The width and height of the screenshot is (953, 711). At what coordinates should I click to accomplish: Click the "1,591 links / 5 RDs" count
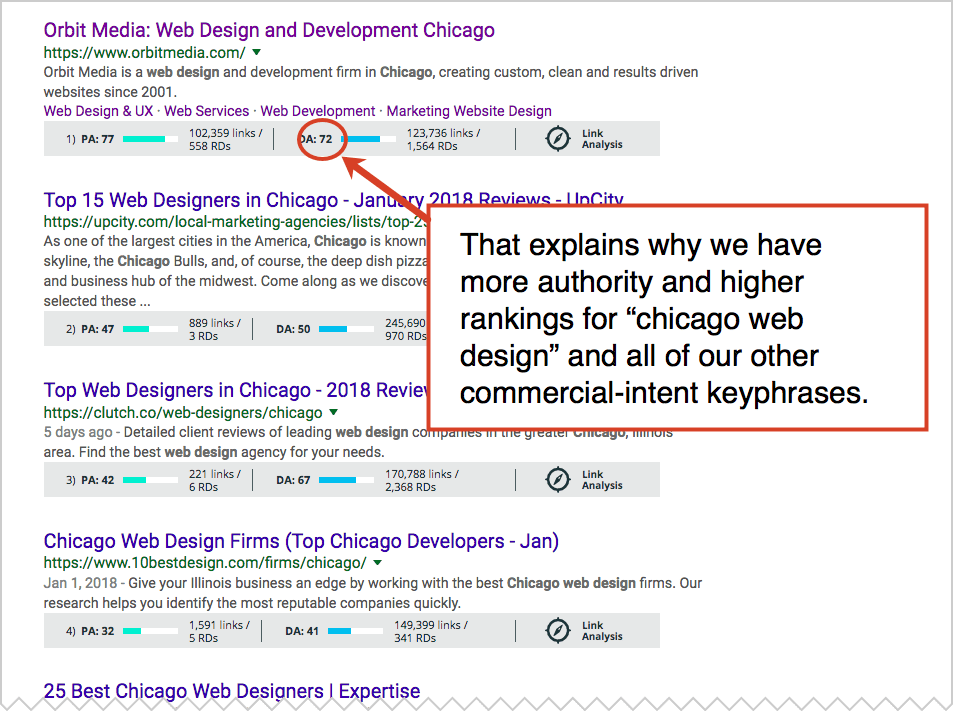[x=219, y=631]
